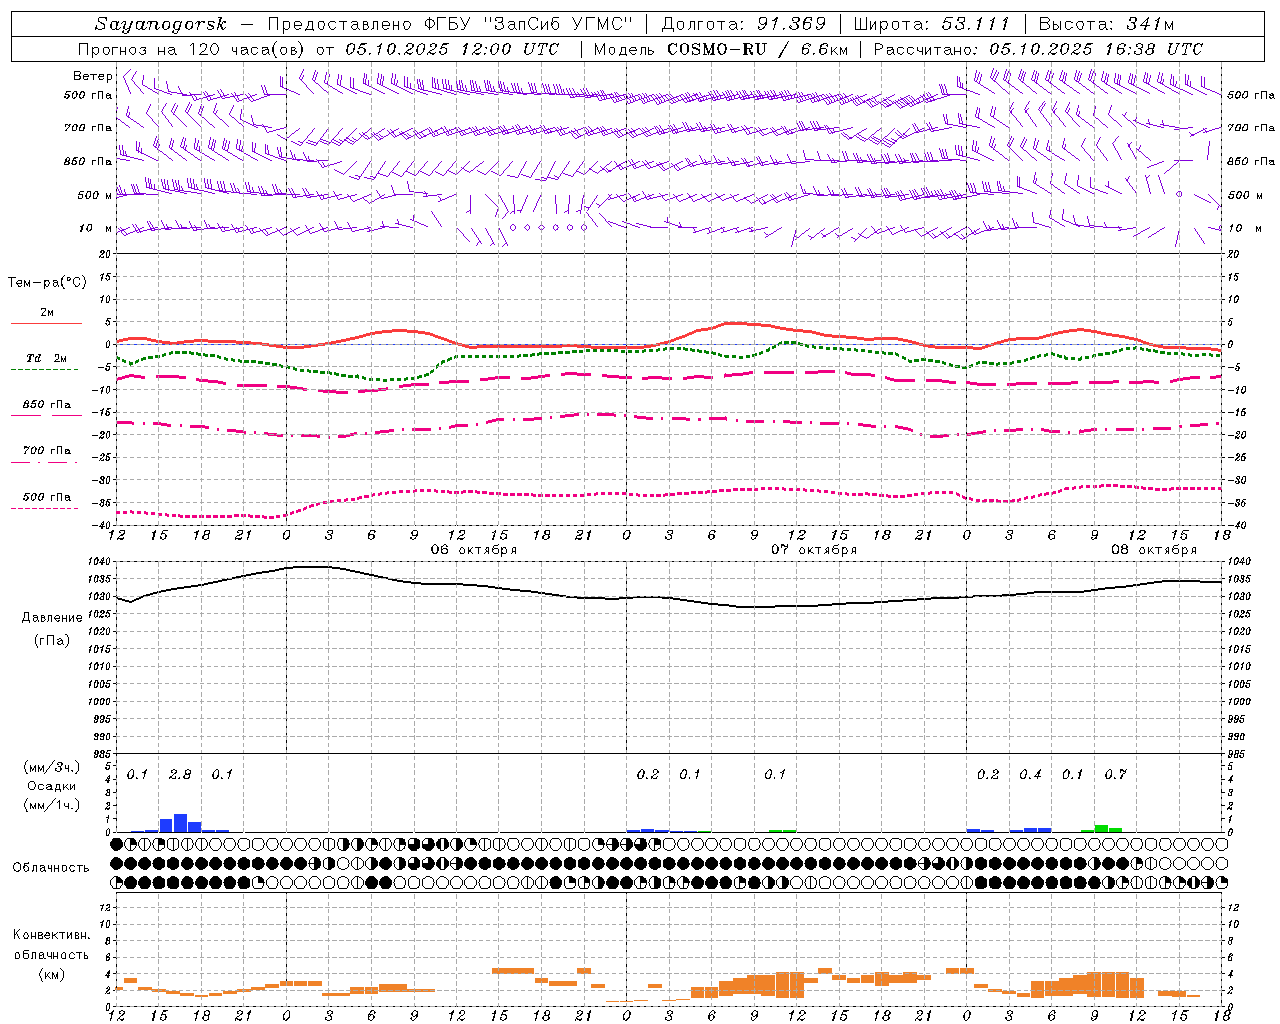The width and height of the screenshot is (1280, 1024).
Task: Click the 'Облачность' cloudiness label
Action: [51, 868]
